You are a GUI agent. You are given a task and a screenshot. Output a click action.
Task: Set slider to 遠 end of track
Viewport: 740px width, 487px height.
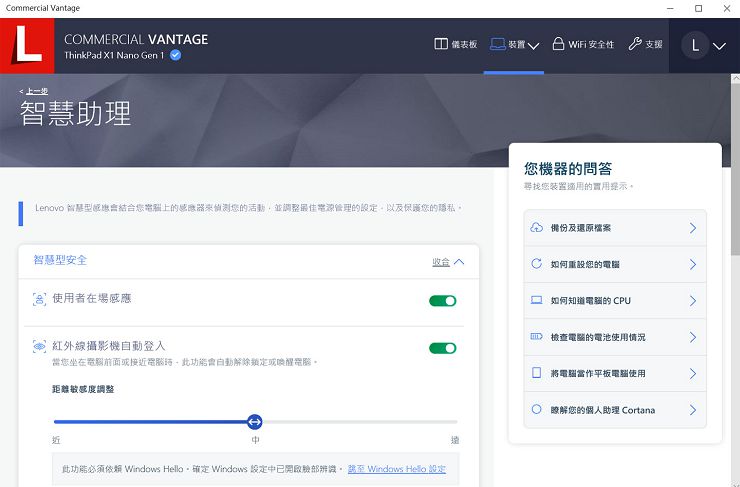click(x=456, y=422)
